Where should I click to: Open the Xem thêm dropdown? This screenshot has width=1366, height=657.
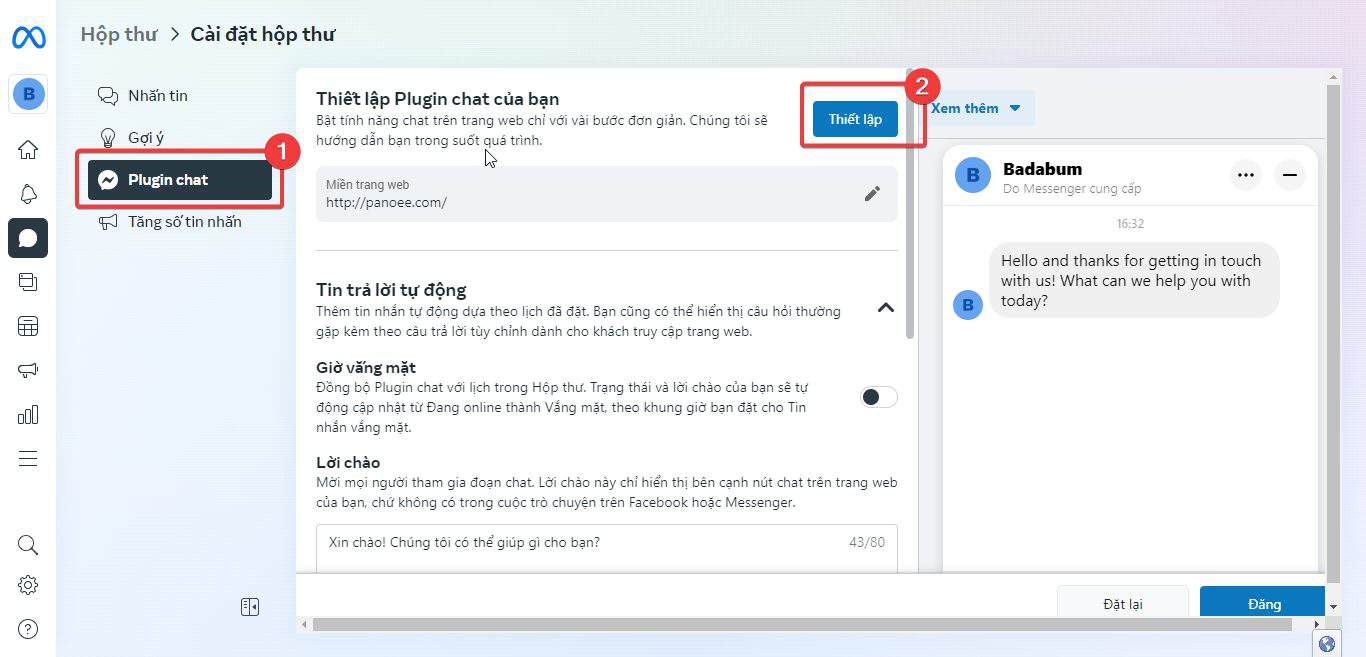click(x=975, y=108)
